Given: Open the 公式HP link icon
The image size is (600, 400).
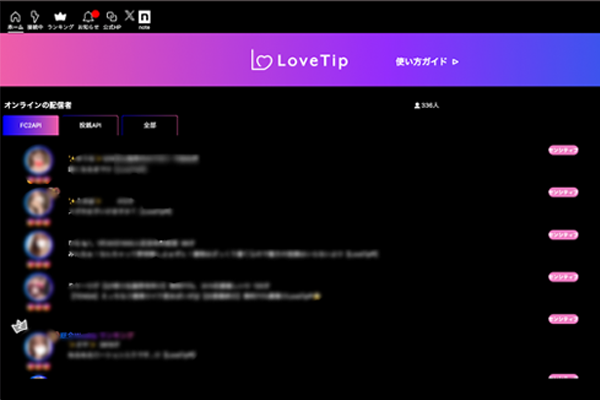Looking at the screenshot, I should tap(112, 20).
